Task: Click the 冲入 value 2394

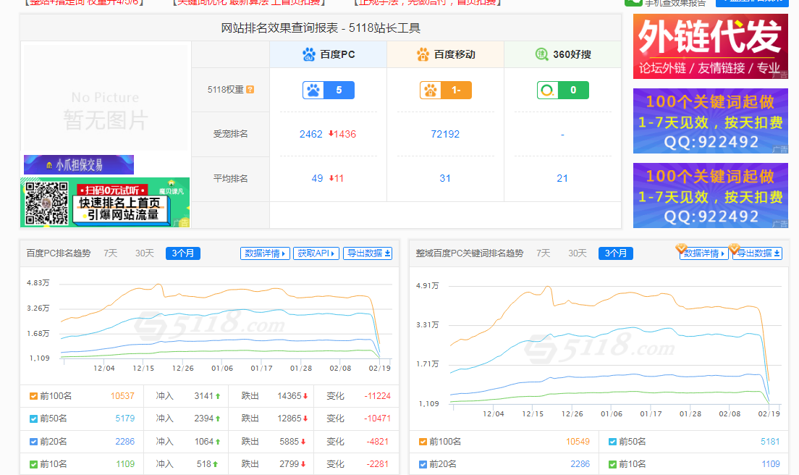Action: click(x=204, y=418)
